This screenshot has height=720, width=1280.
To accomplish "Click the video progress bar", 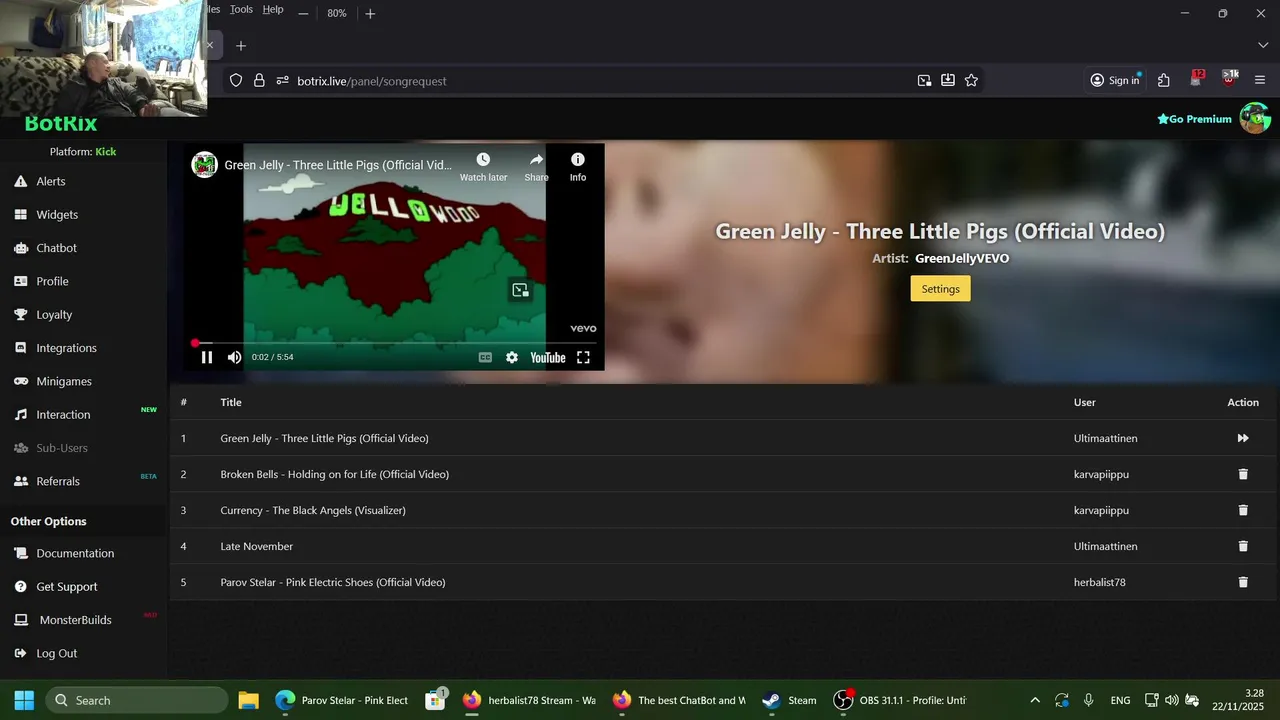I will pyautogui.click(x=394, y=343).
